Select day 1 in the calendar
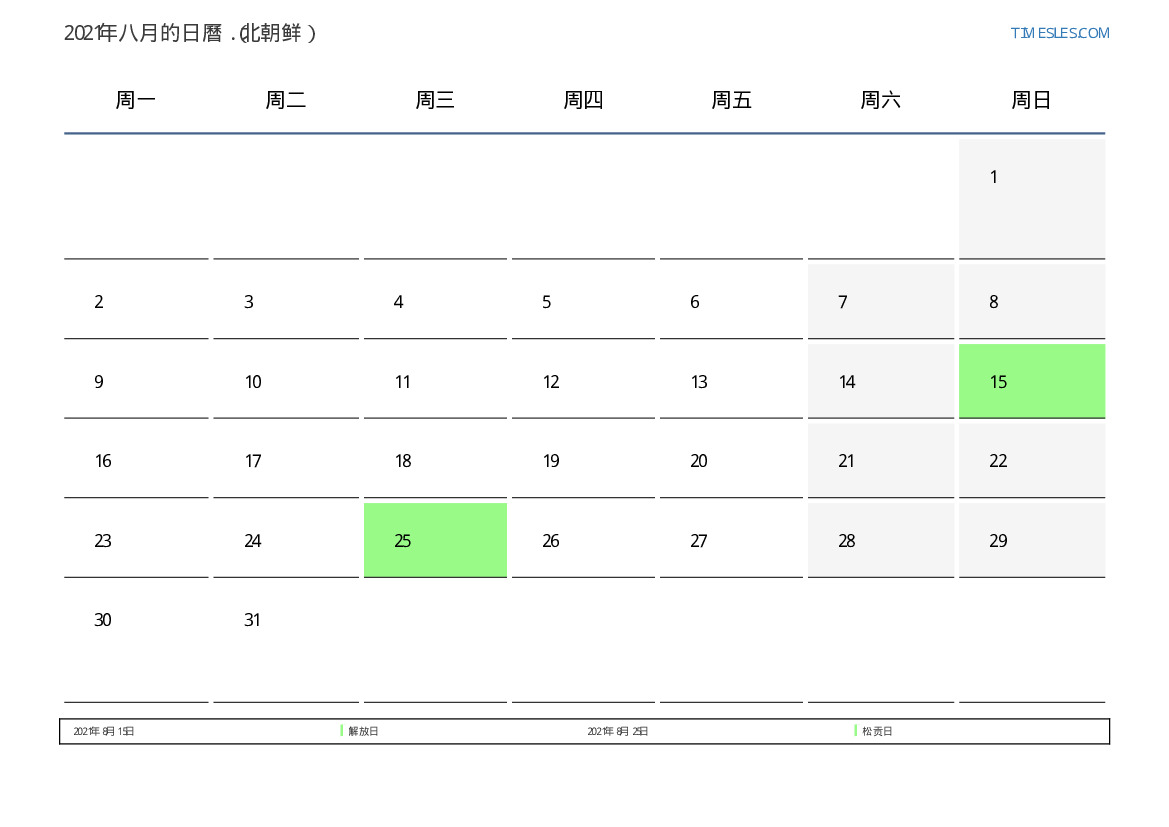Screen dimensions: 1169x827 click(x=1032, y=199)
